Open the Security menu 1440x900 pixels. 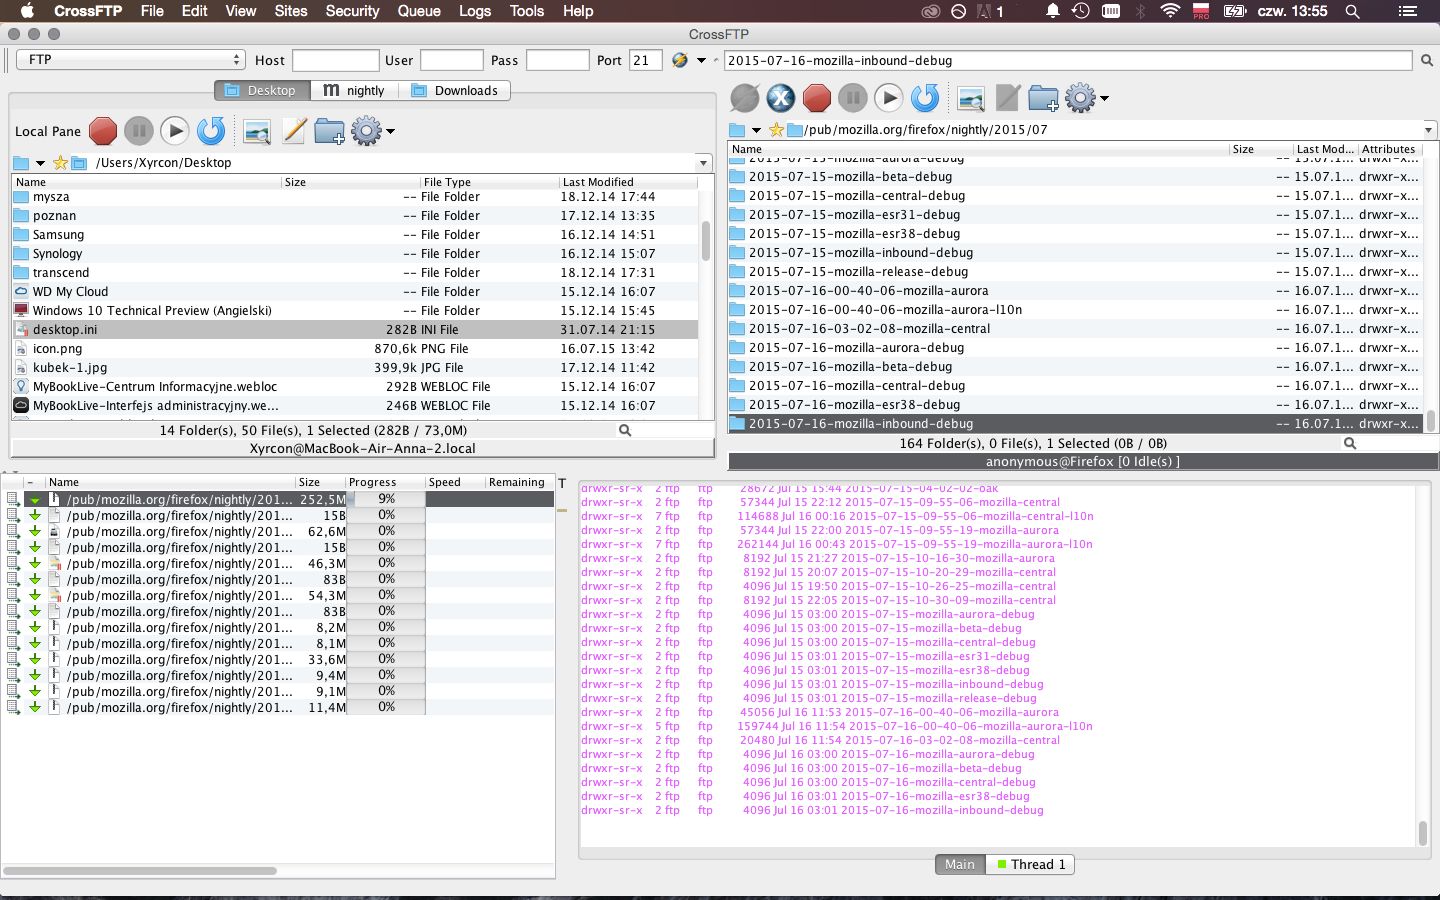[352, 11]
